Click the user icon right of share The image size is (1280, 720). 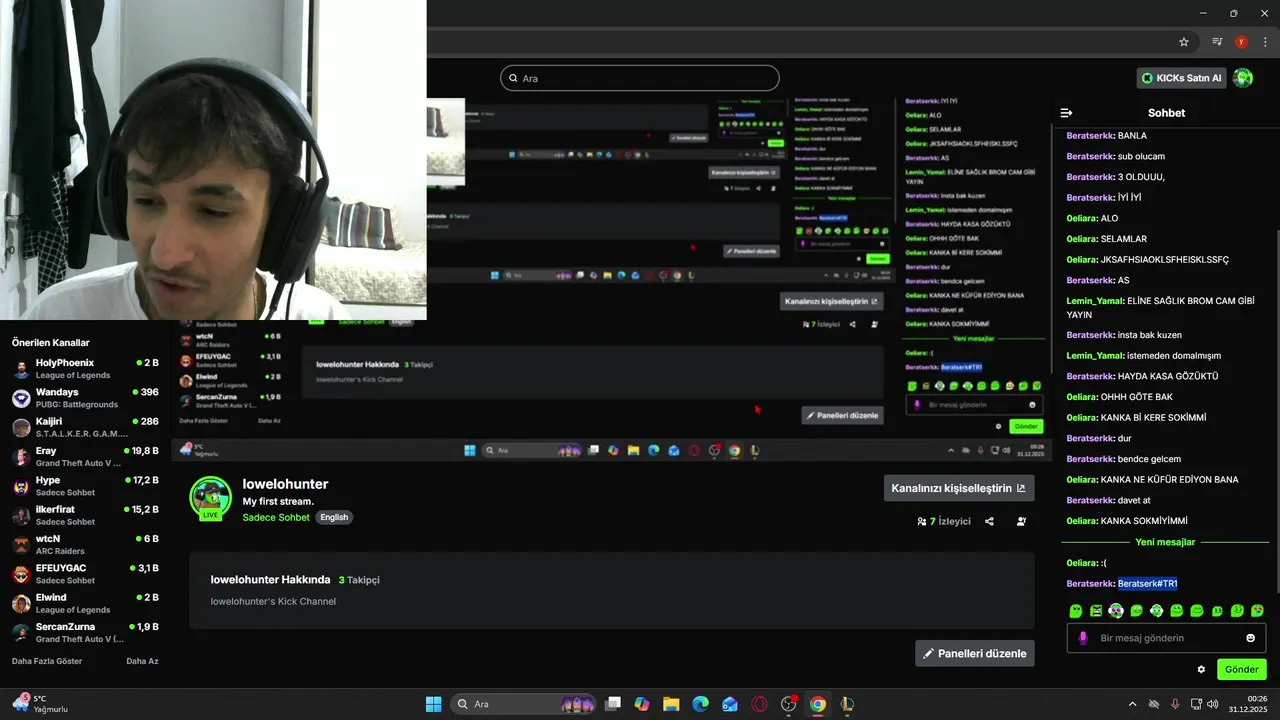(x=1021, y=521)
